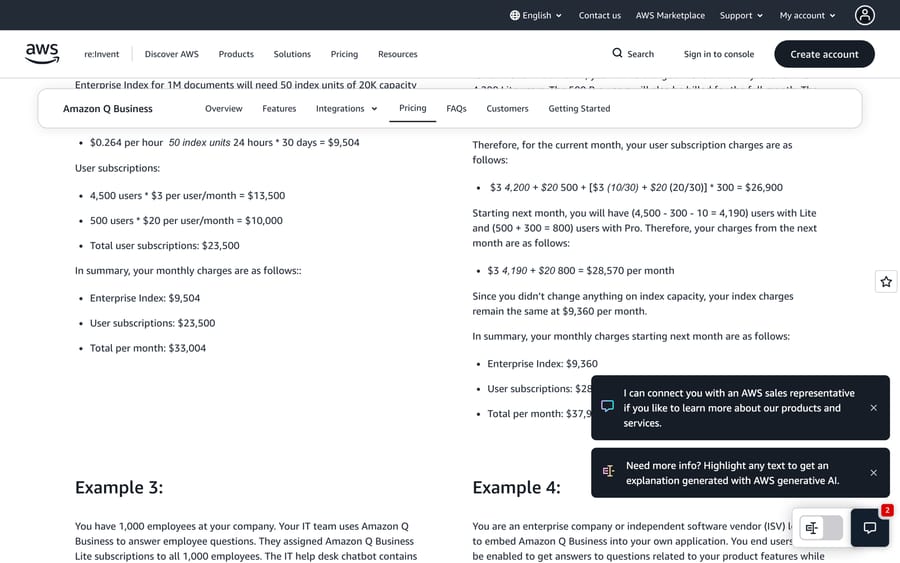Open the Solutions menu
Image resolution: width=900 pixels, height=563 pixels.
coord(292,54)
